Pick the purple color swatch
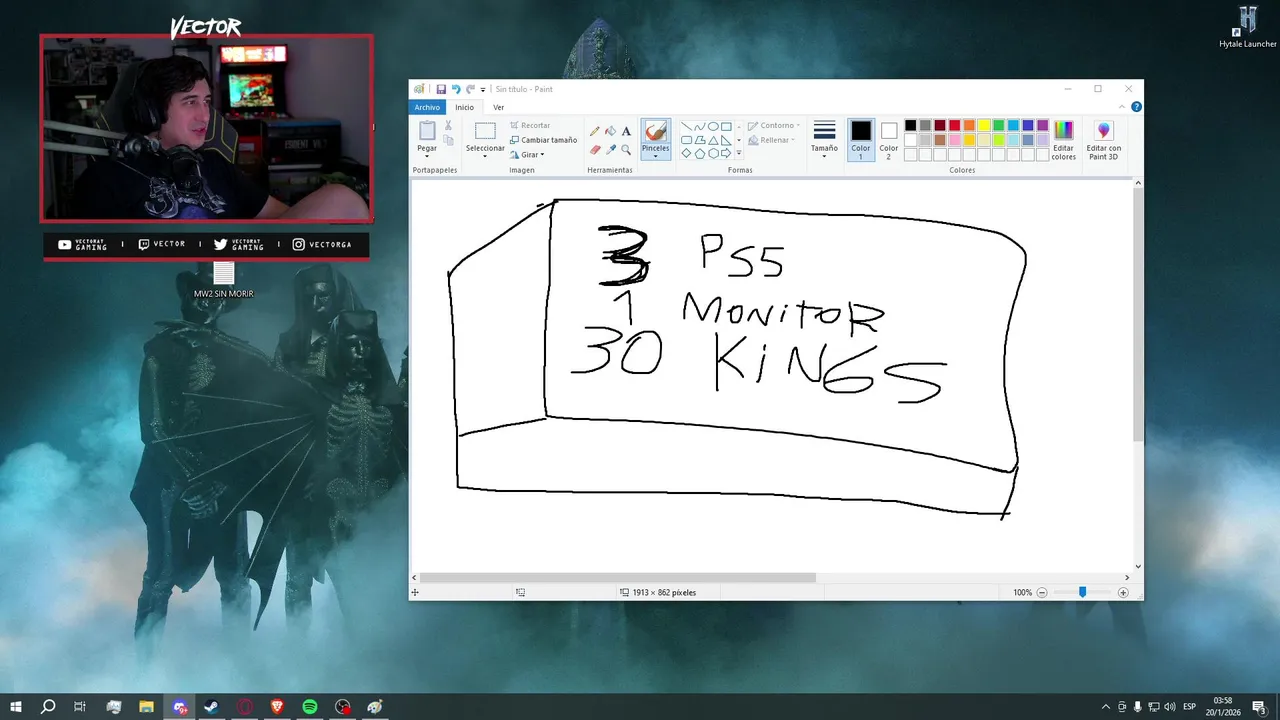 pos(1043,125)
